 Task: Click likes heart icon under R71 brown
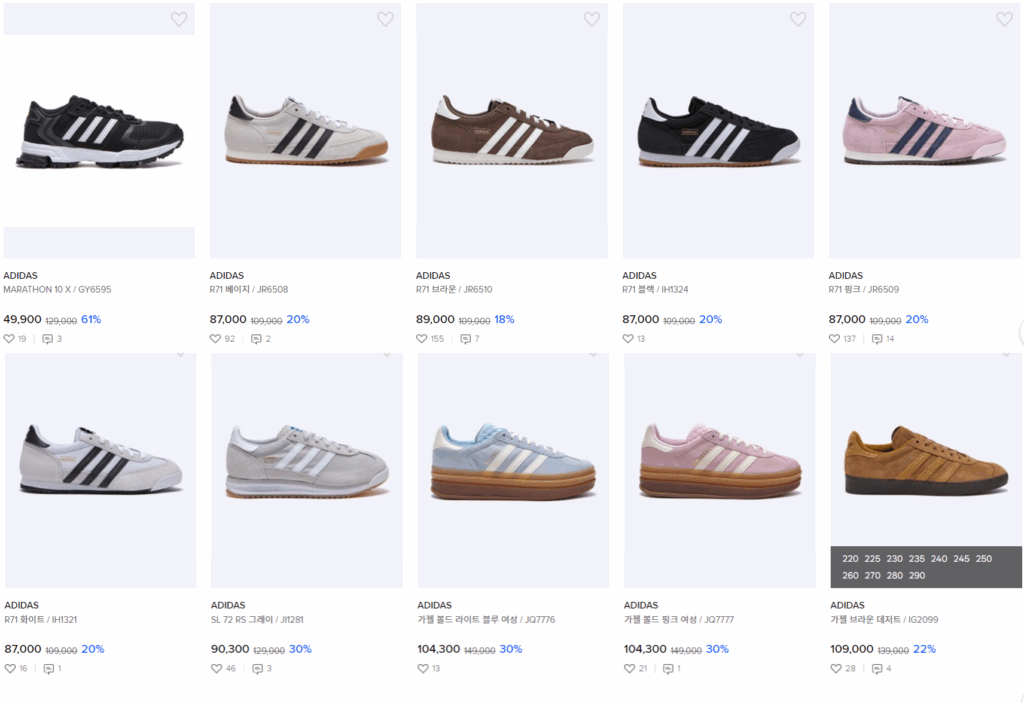422,339
